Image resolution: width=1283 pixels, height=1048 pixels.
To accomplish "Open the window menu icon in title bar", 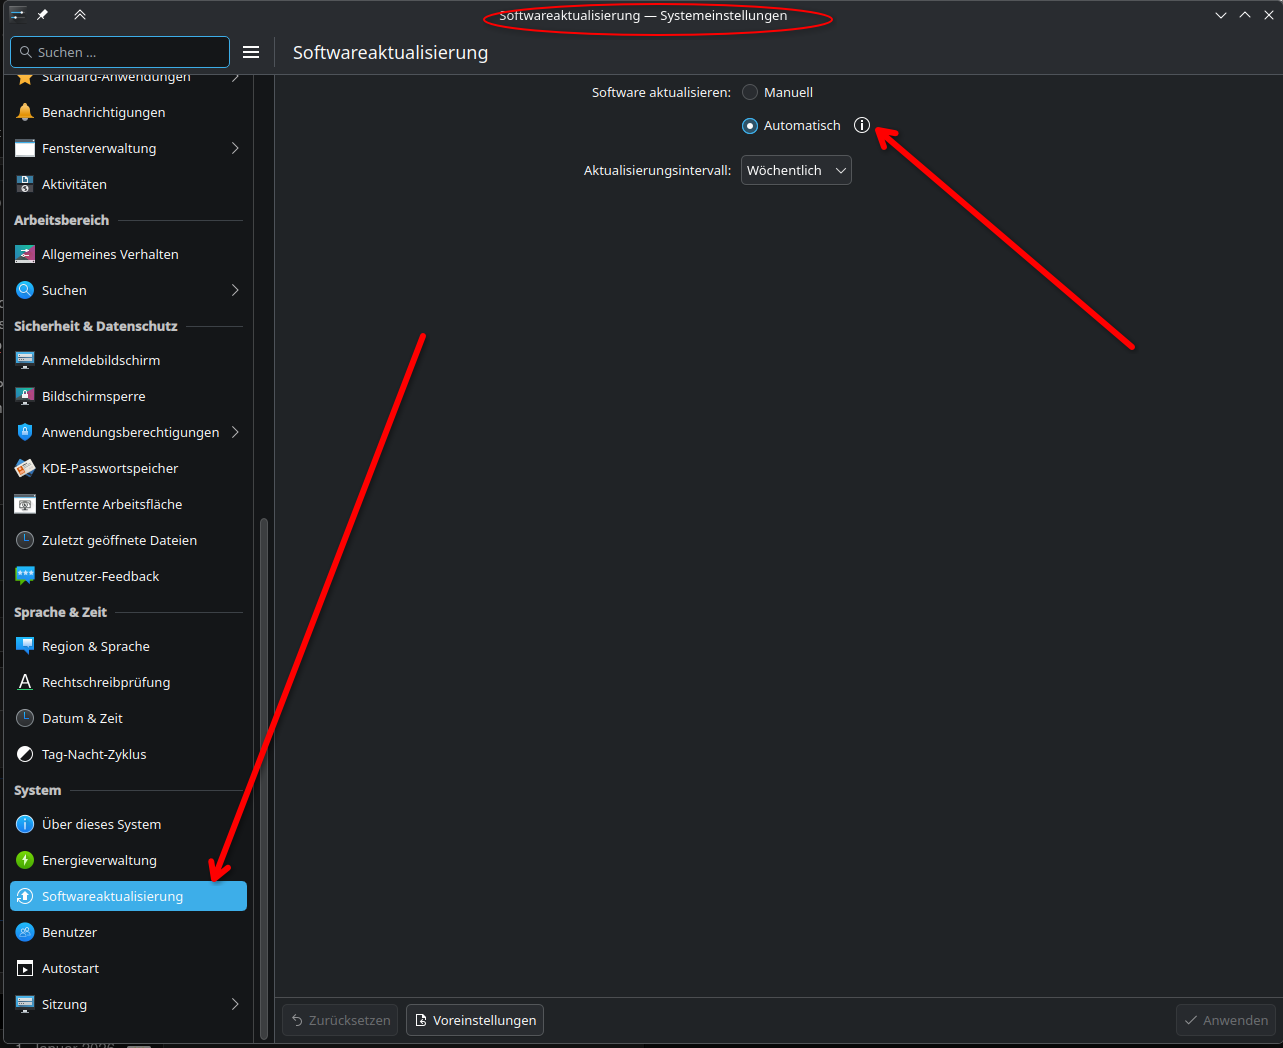I will coord(17,15).
